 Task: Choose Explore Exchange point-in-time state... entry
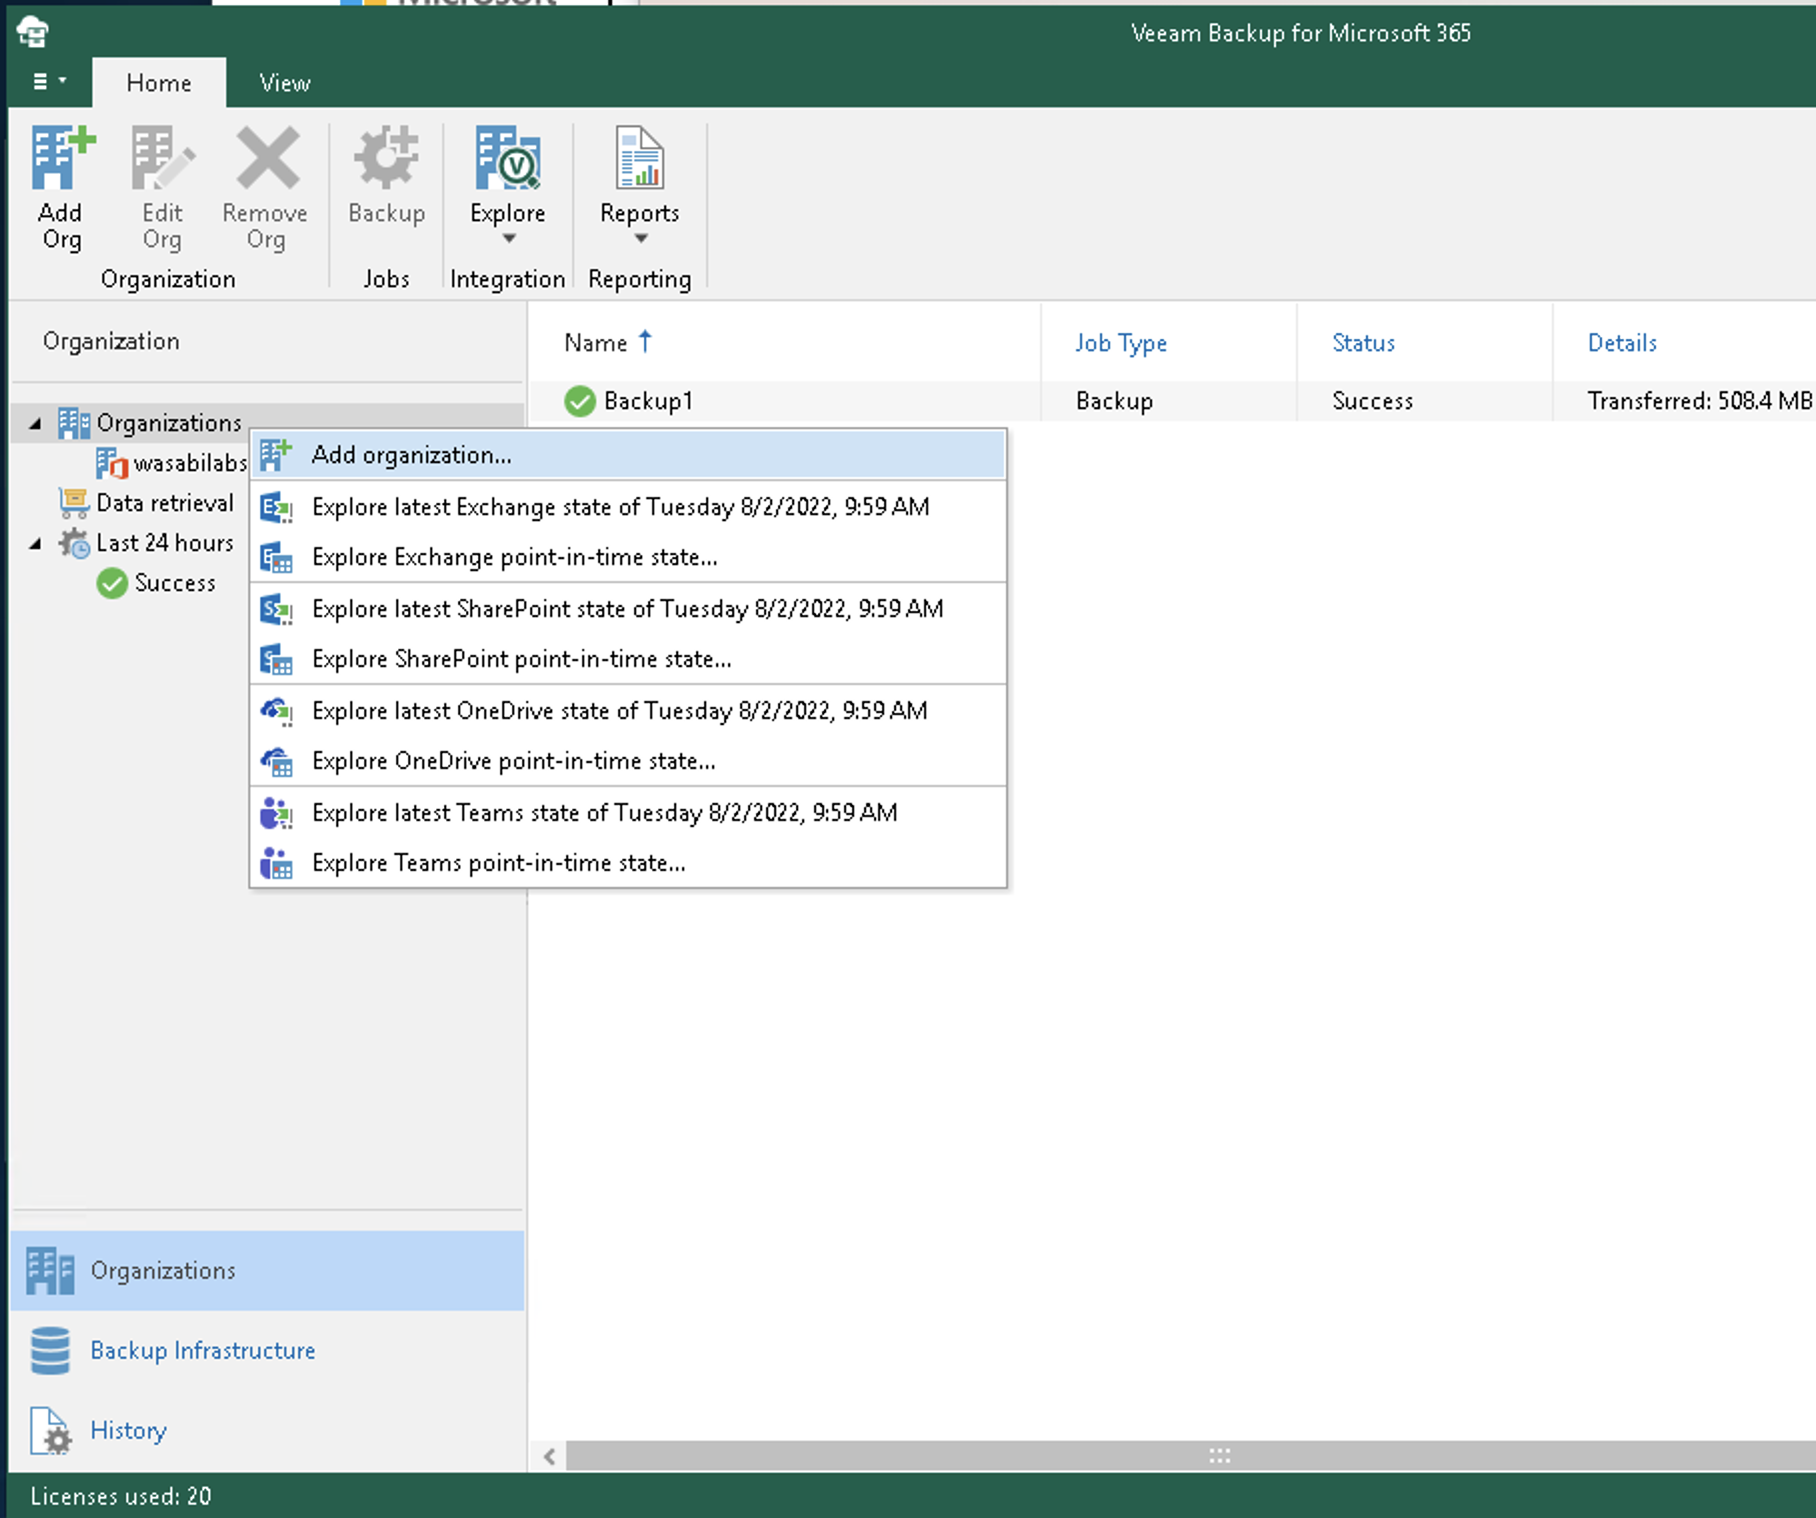coord(628,557)
